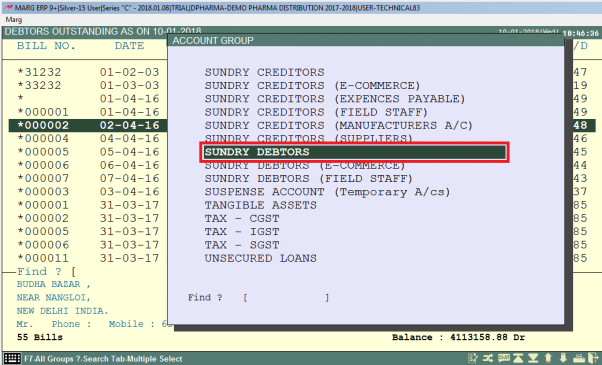Screen dimensions: 602x365
Task: Select plain SUNDRY CREDITORS group
Action: pyautogui.click(x=265, y=73)
